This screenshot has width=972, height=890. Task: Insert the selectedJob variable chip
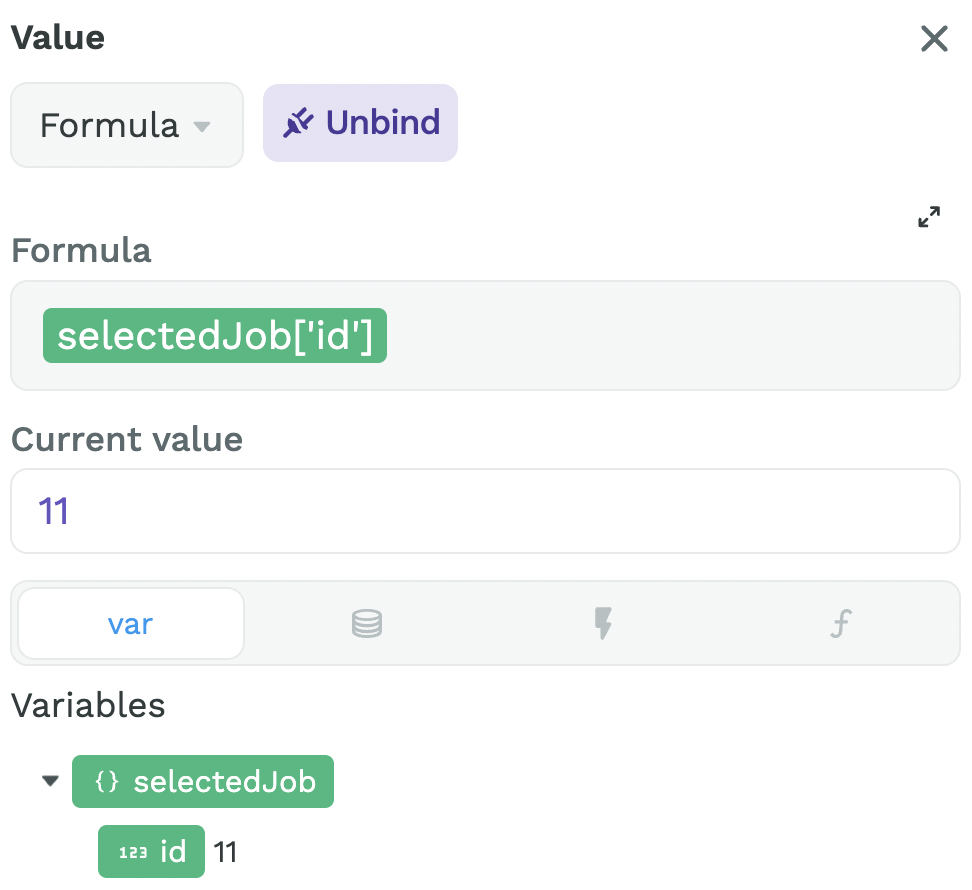tap(203, 782)
